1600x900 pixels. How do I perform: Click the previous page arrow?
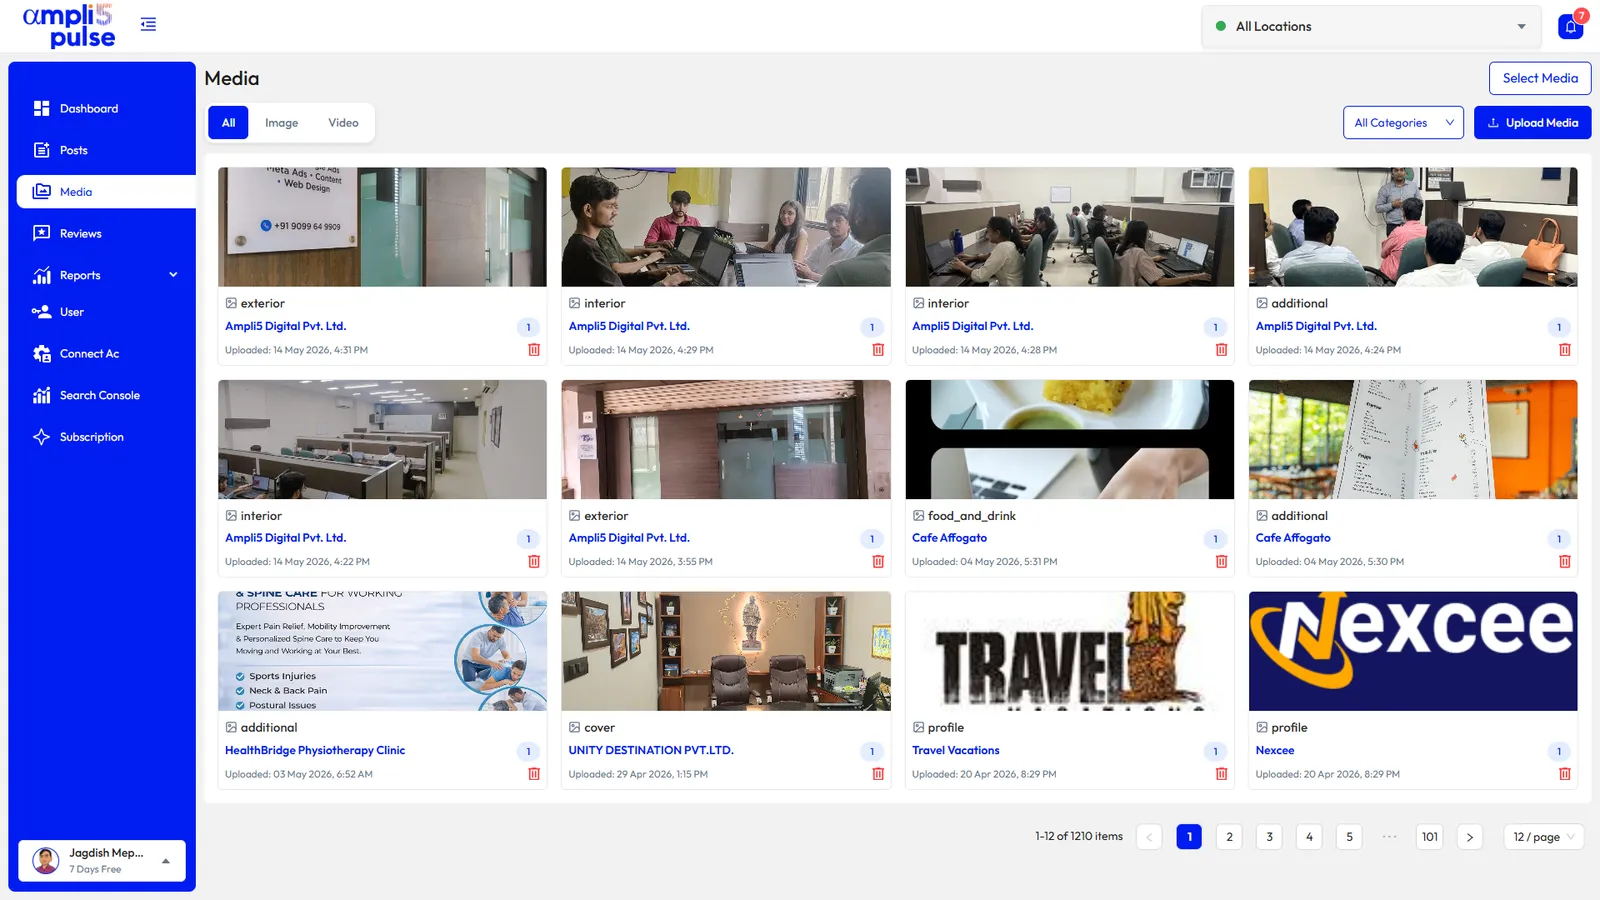click(1149, 837)
